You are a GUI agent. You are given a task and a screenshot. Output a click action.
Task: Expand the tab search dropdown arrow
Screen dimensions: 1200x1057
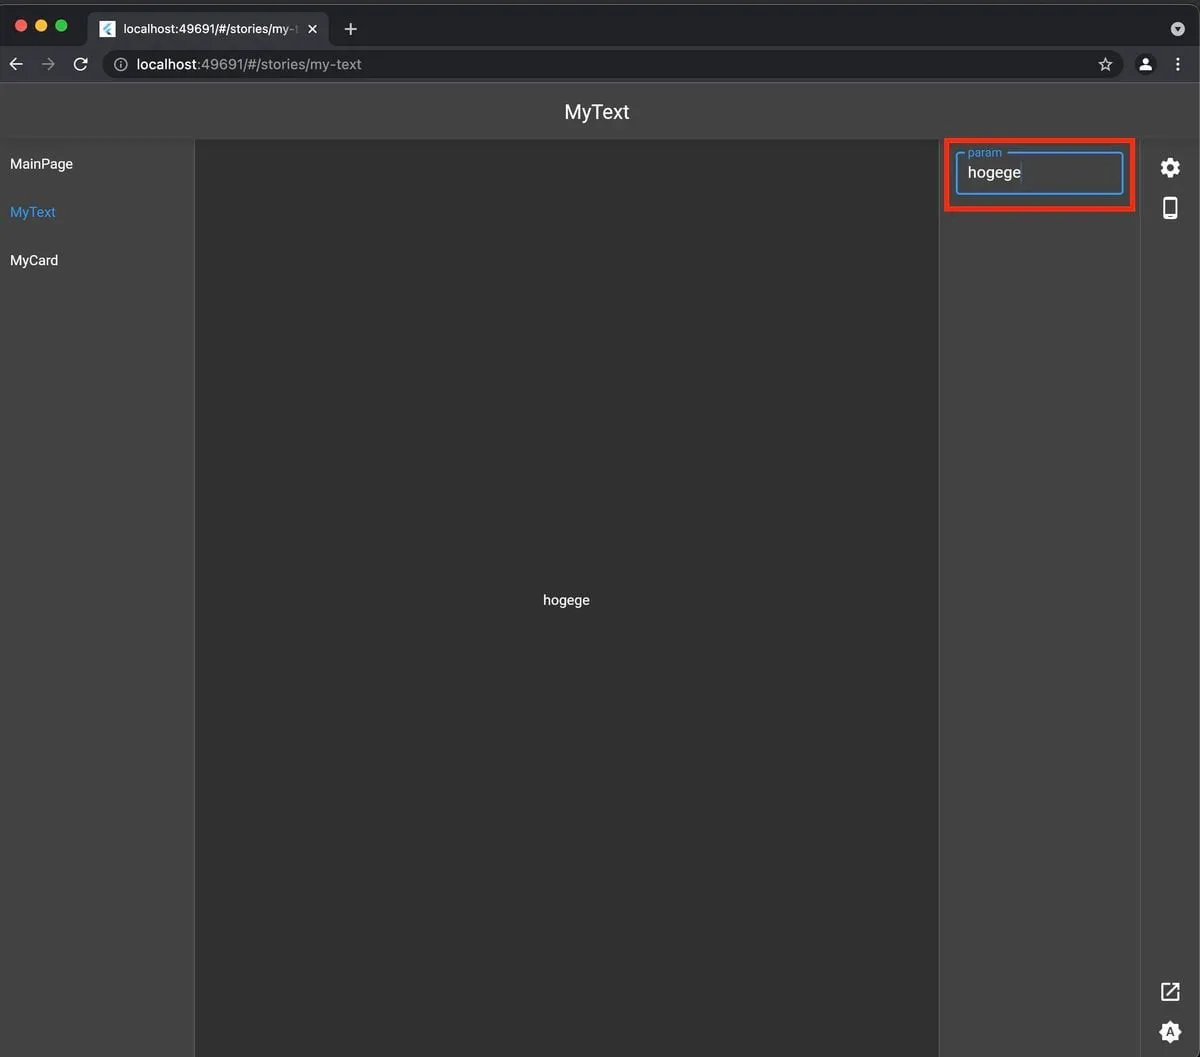coord(1177,29)
